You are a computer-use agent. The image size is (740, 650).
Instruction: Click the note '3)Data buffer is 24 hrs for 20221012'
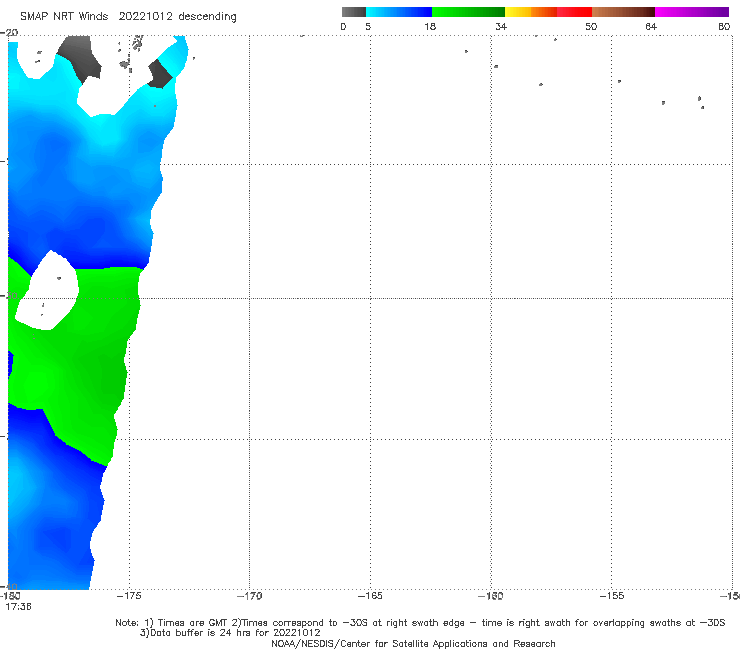tap(230, 633)
